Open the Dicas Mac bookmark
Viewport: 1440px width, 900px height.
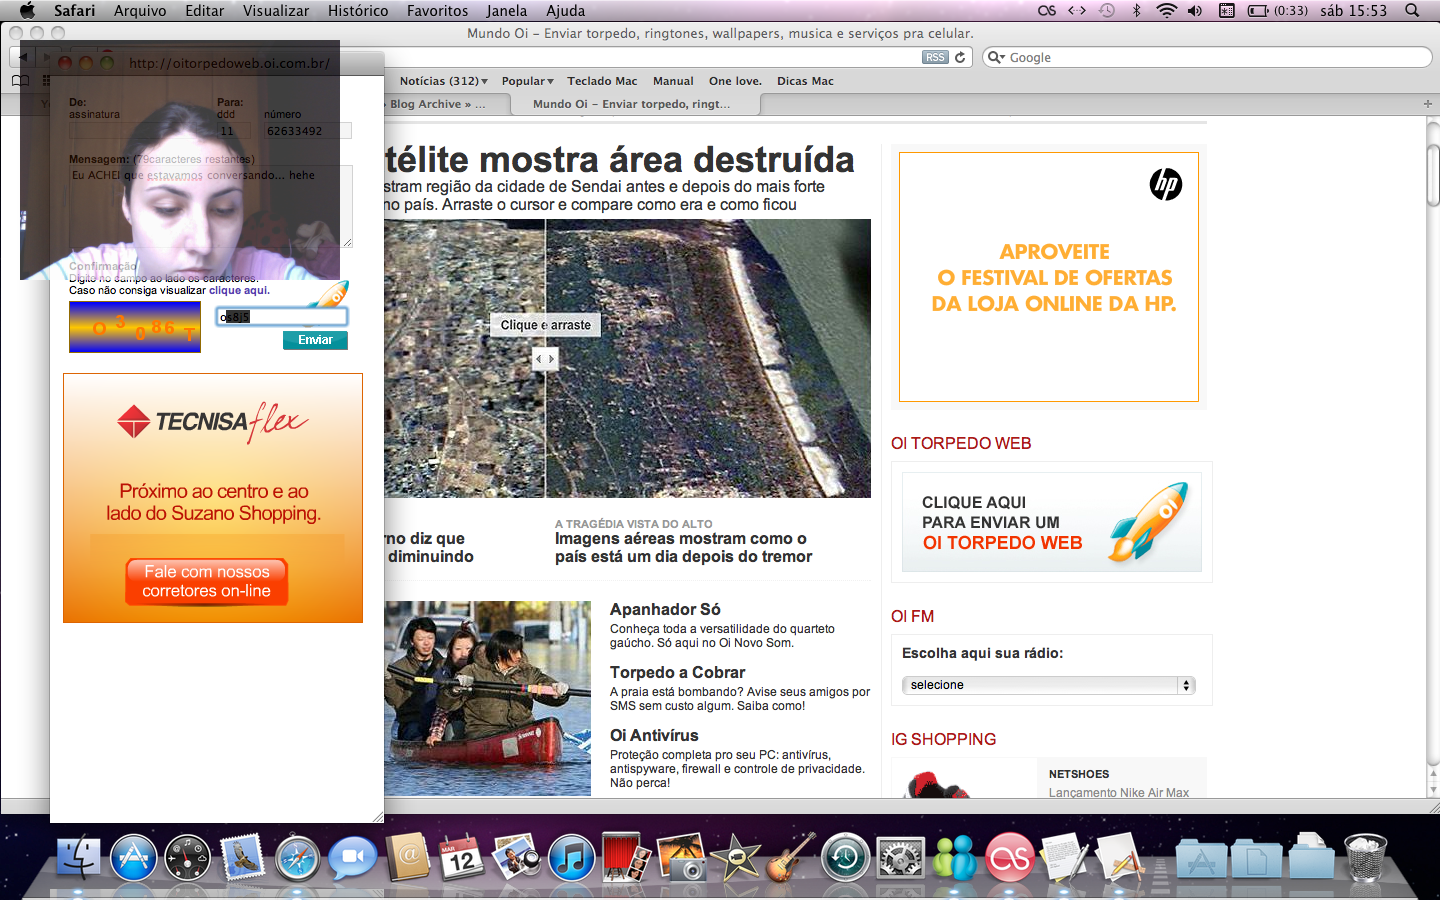coord(805,81)
